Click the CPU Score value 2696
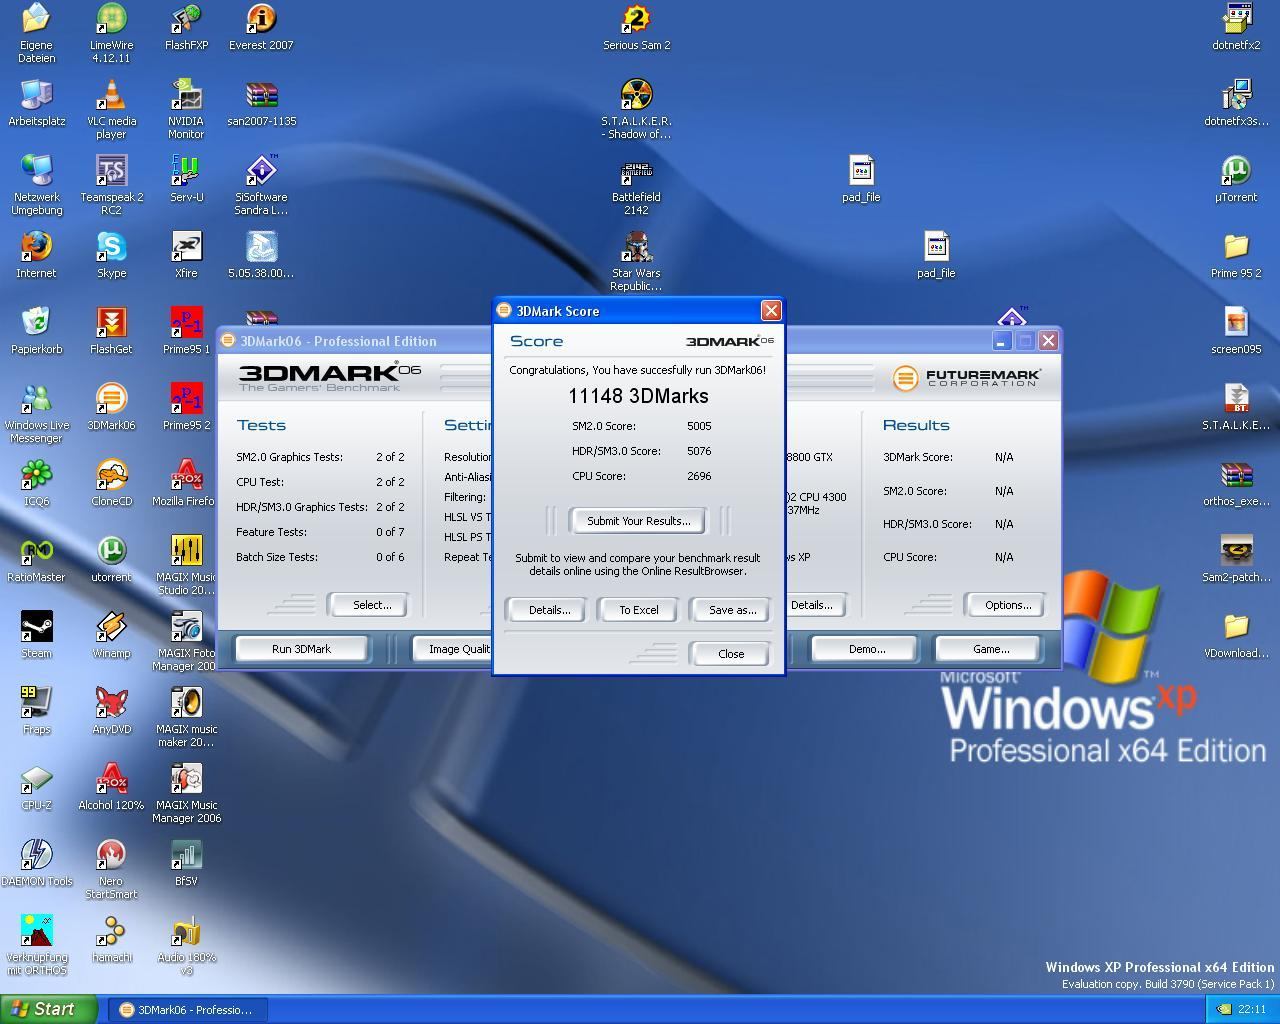Screen dimensions: 1280x1024 click(699, 476)
